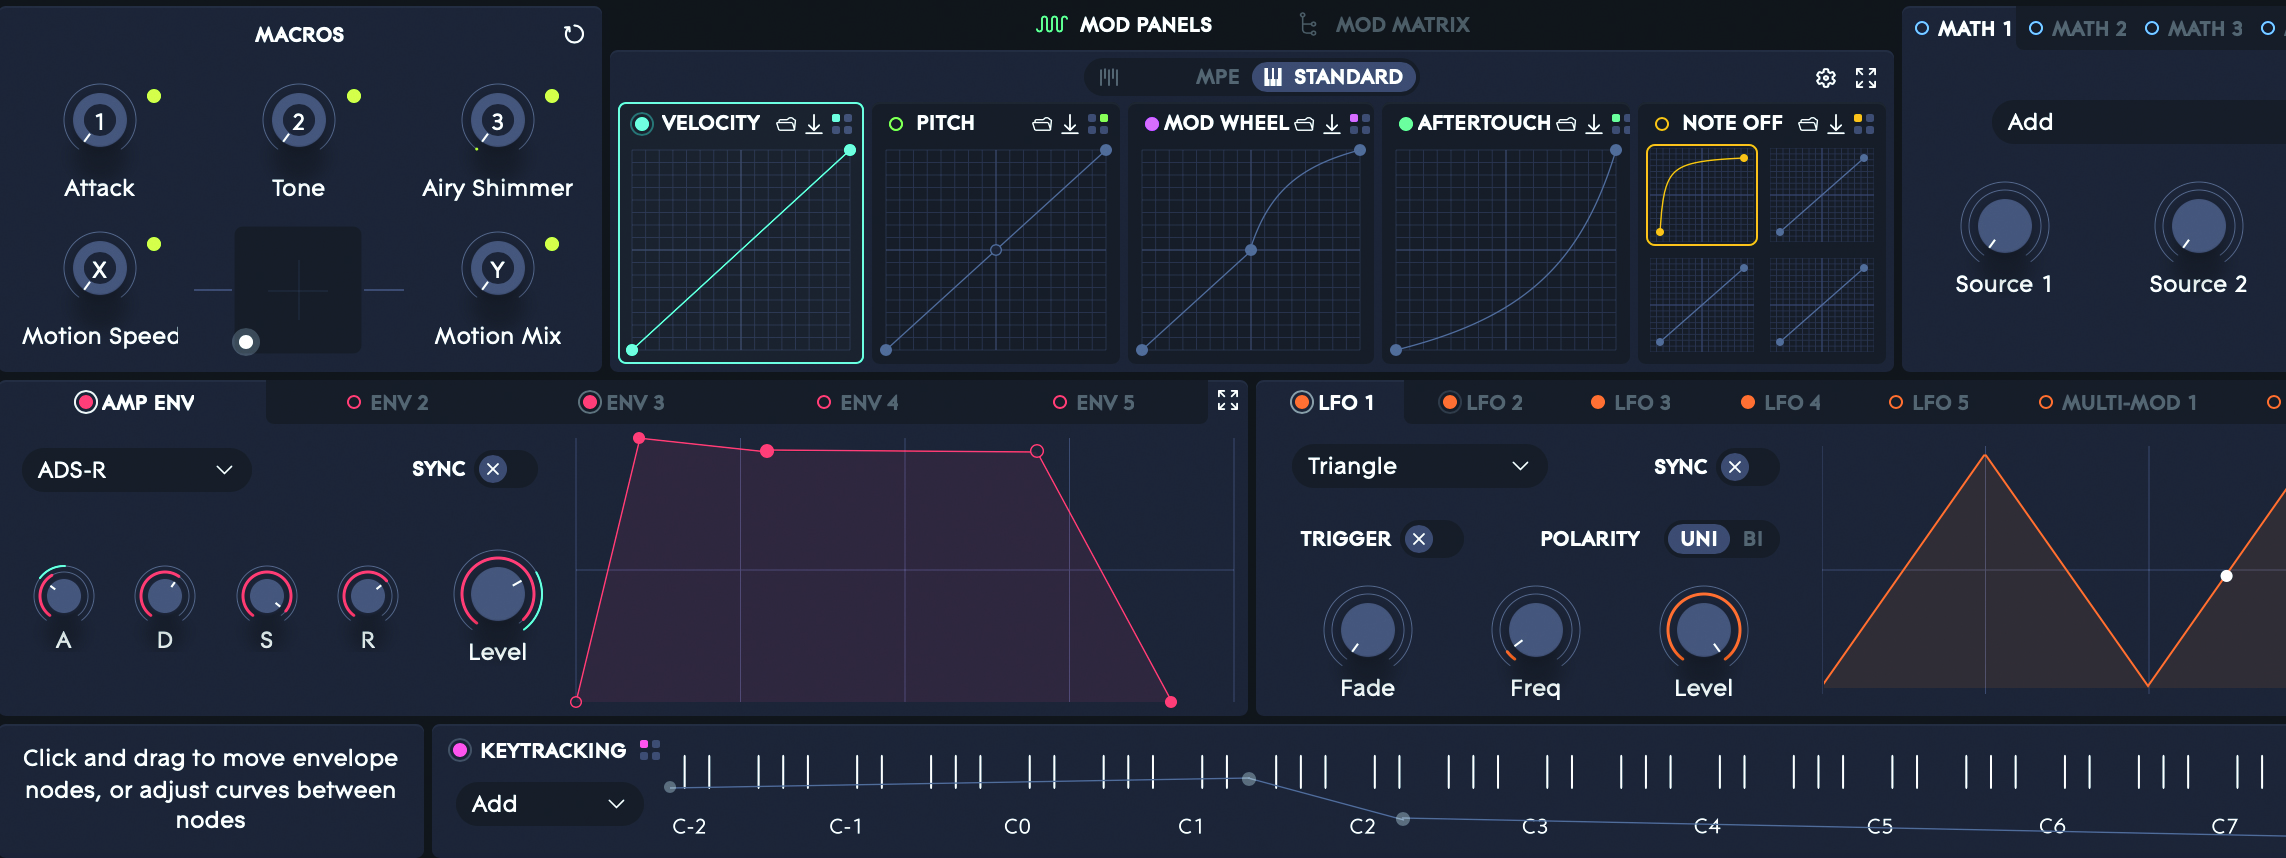Open the Note Off curve slot grid icon
The width and height of the screenshot is (2286, 858).
click(x=1864, y=123)
